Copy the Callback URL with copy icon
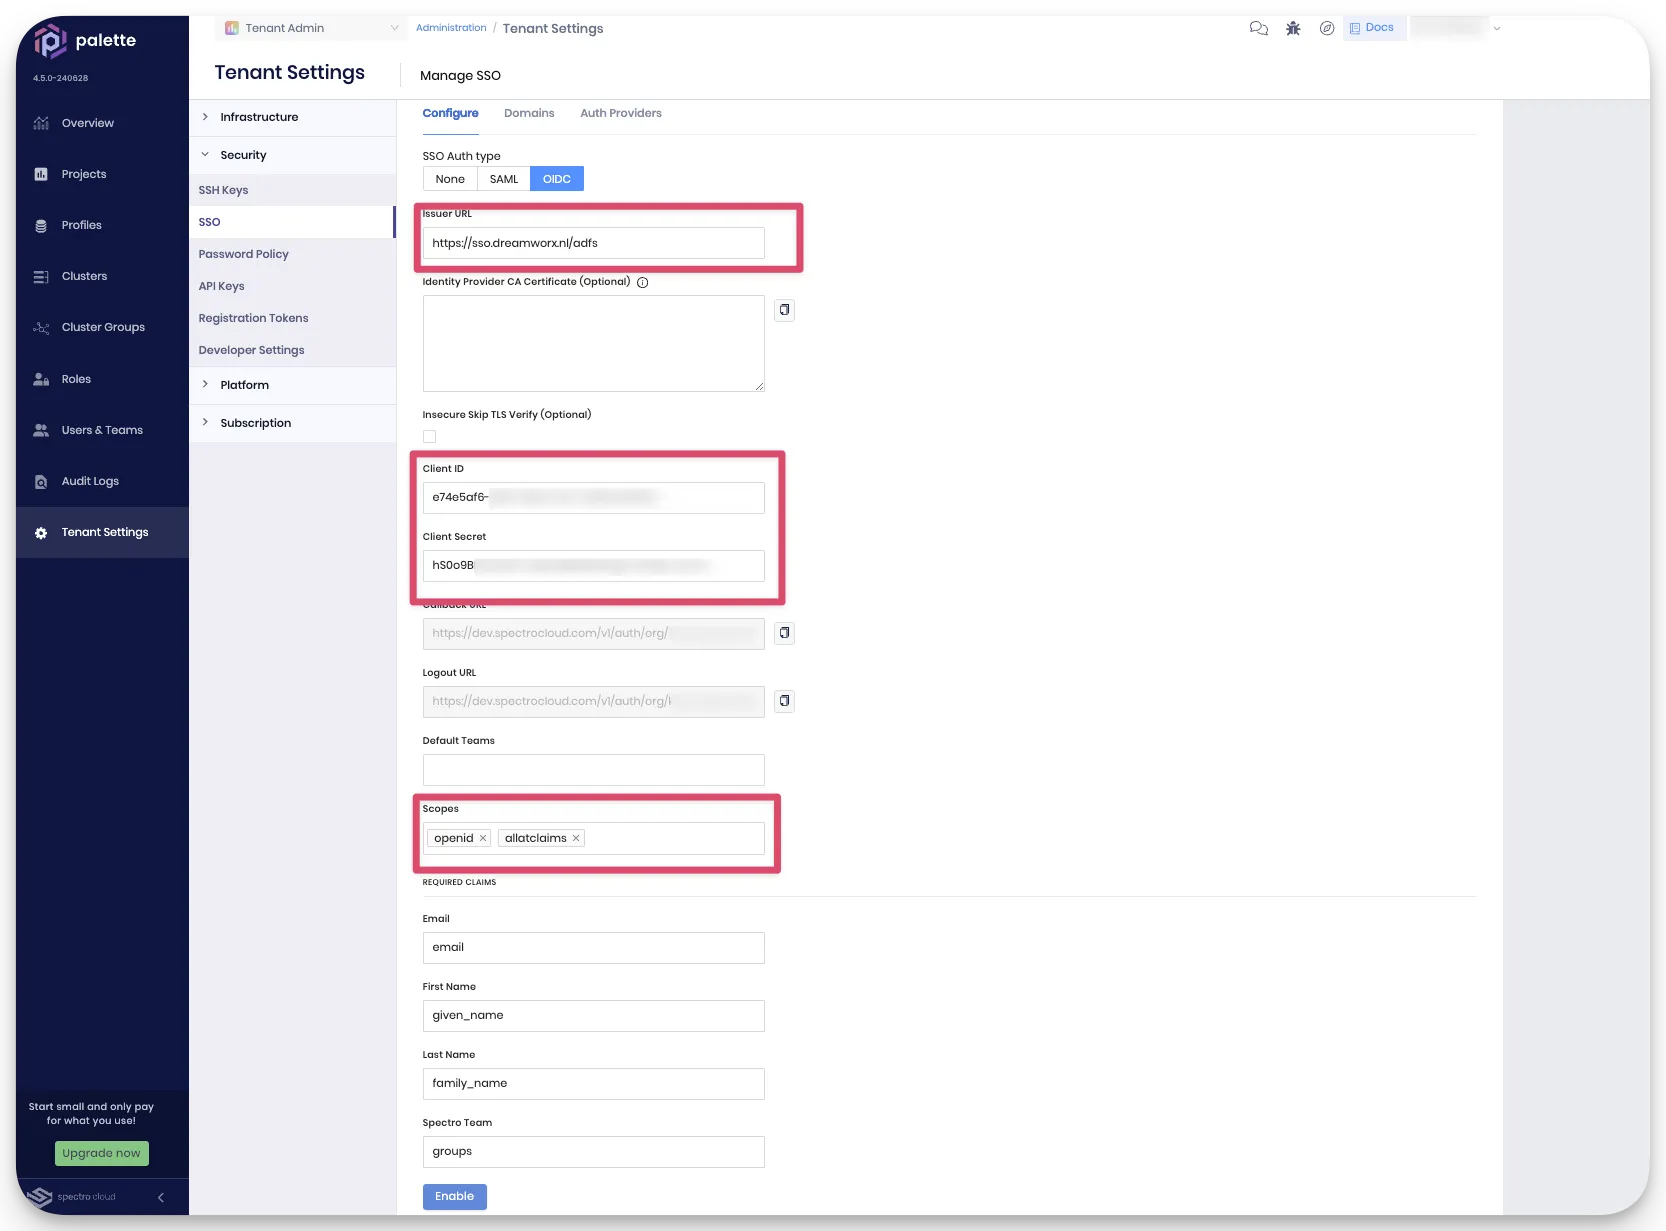The width and height of the screenshot is (1666, 1231). coord(784,633)
